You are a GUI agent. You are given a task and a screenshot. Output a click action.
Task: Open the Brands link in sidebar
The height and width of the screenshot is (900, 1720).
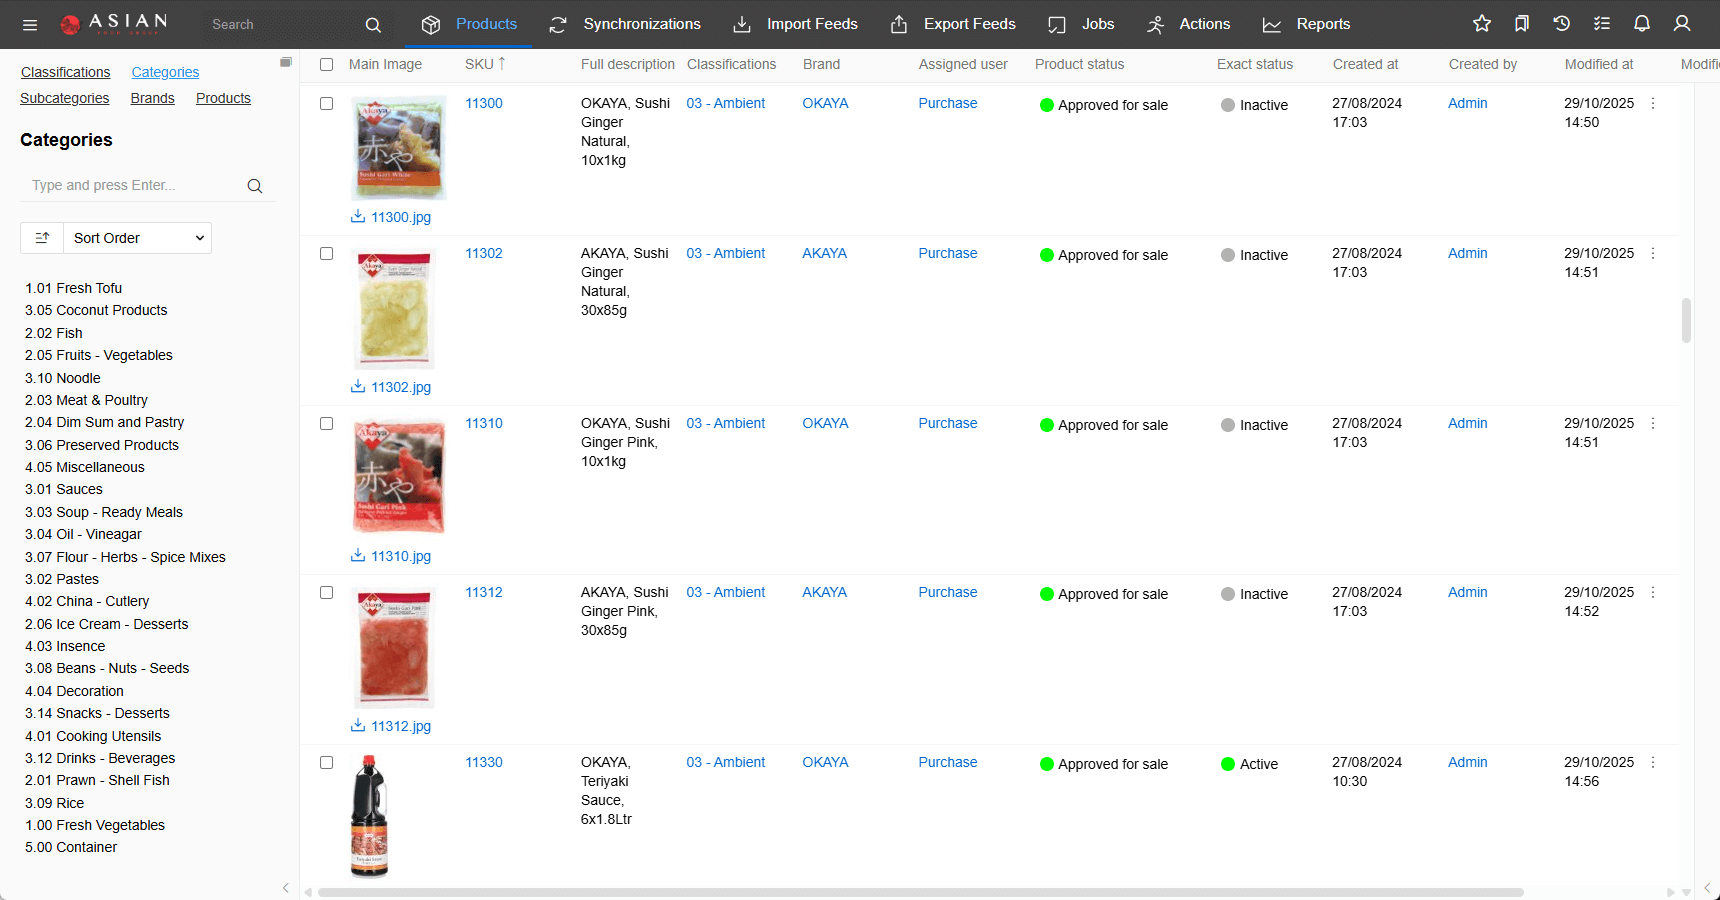152,98
